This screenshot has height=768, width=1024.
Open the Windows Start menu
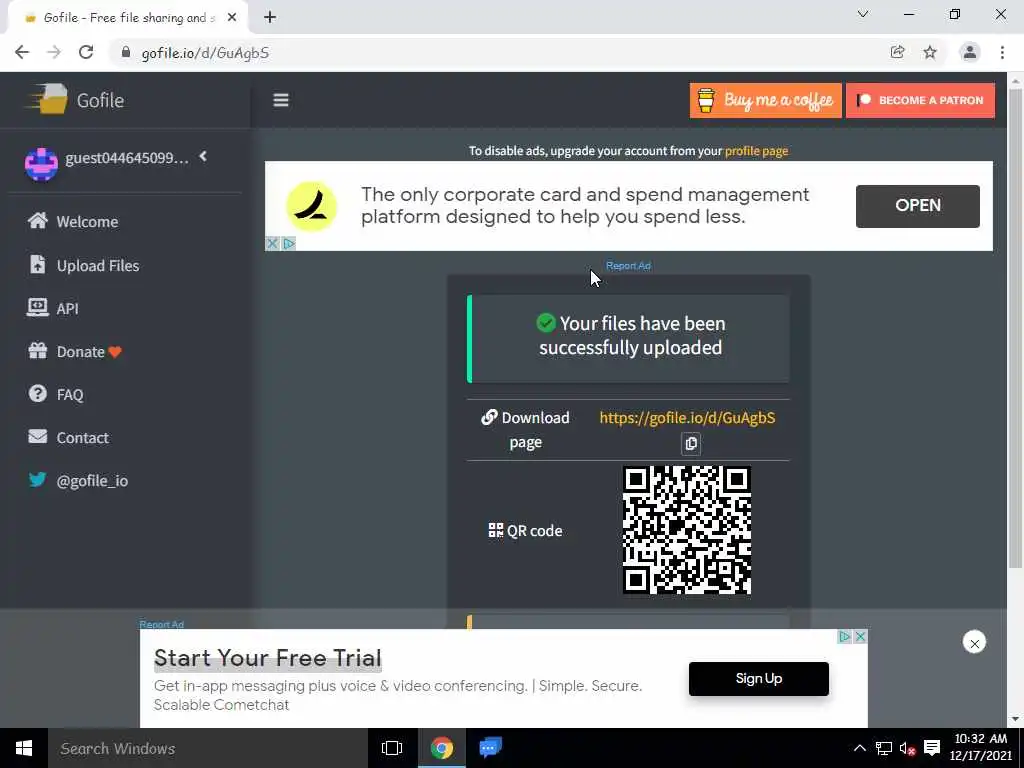tap(24, 748)
